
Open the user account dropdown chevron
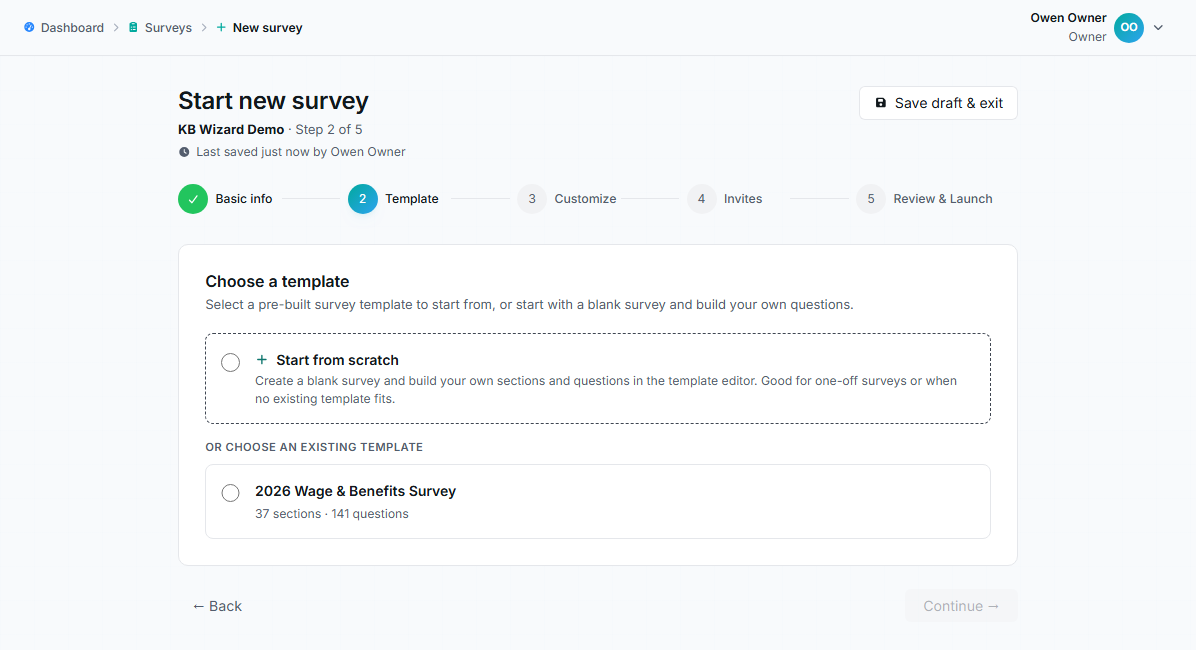pyautogui.click(x=1158, y=27)
